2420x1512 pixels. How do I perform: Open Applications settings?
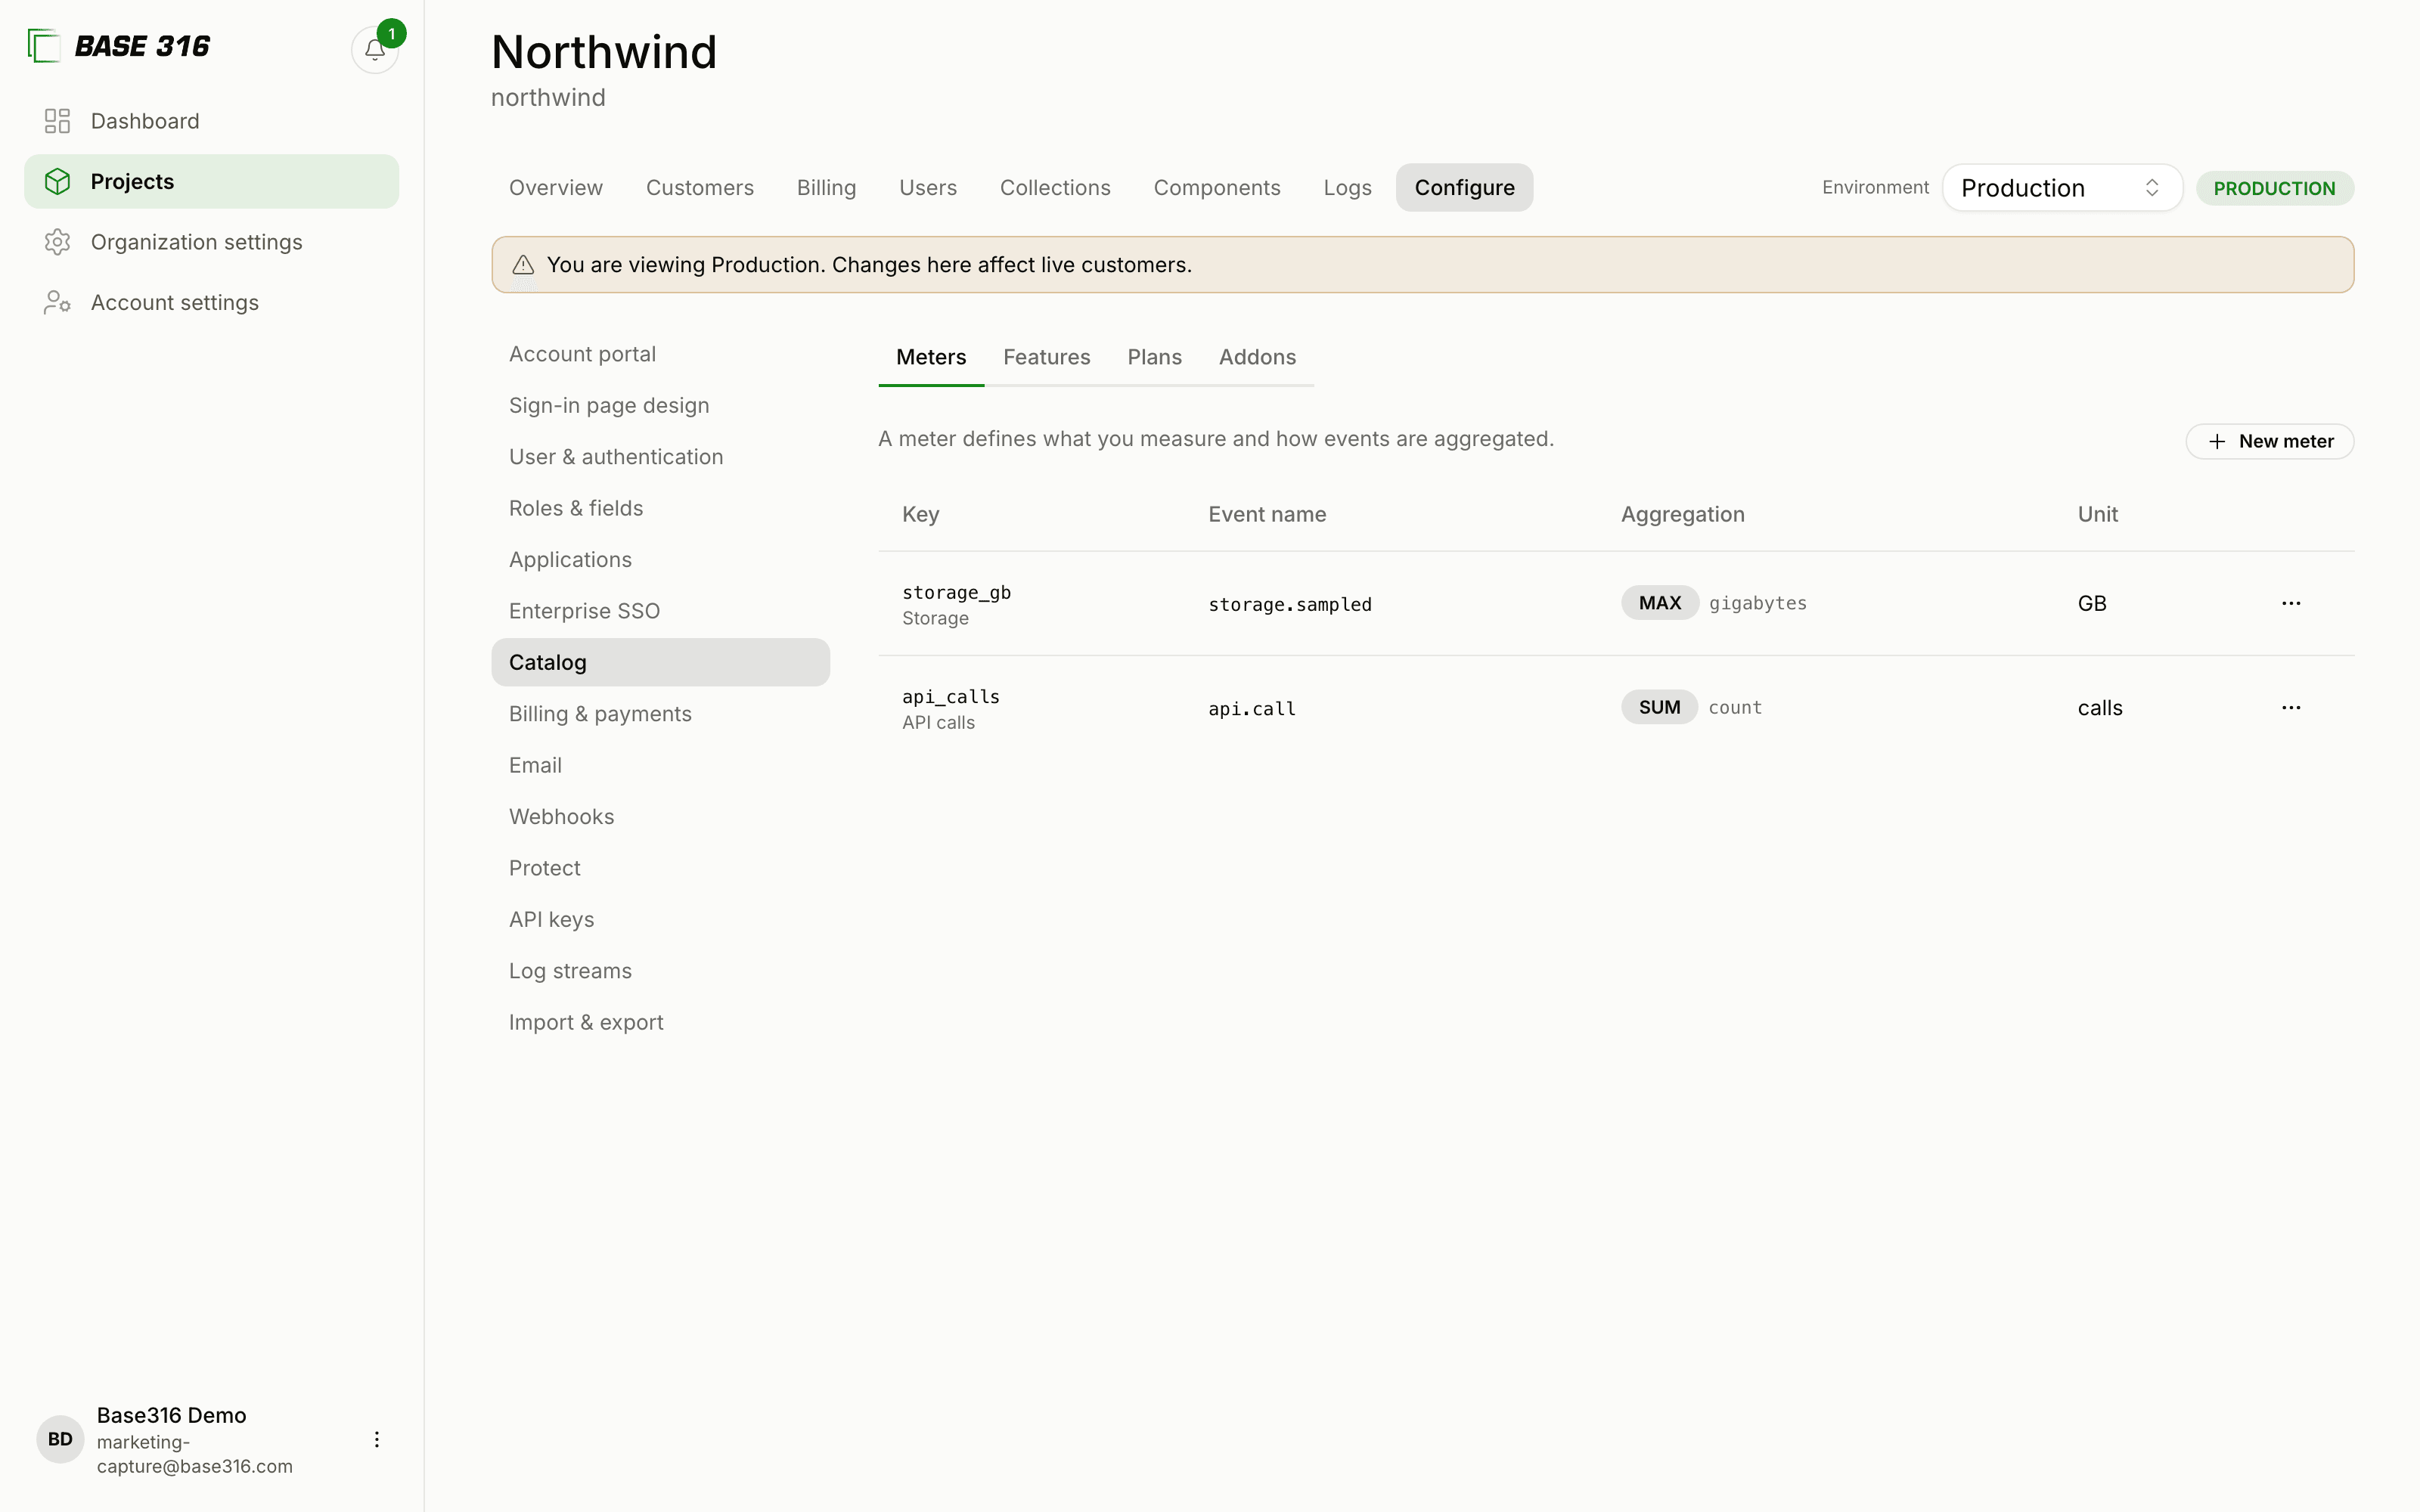(660, 560)
